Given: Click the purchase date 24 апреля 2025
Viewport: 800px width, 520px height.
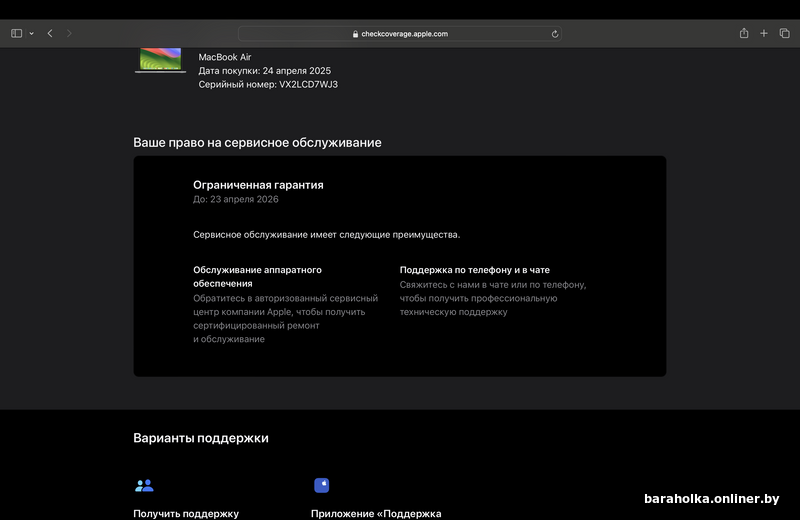Looking at the screenshot, I should pos(296,70).
